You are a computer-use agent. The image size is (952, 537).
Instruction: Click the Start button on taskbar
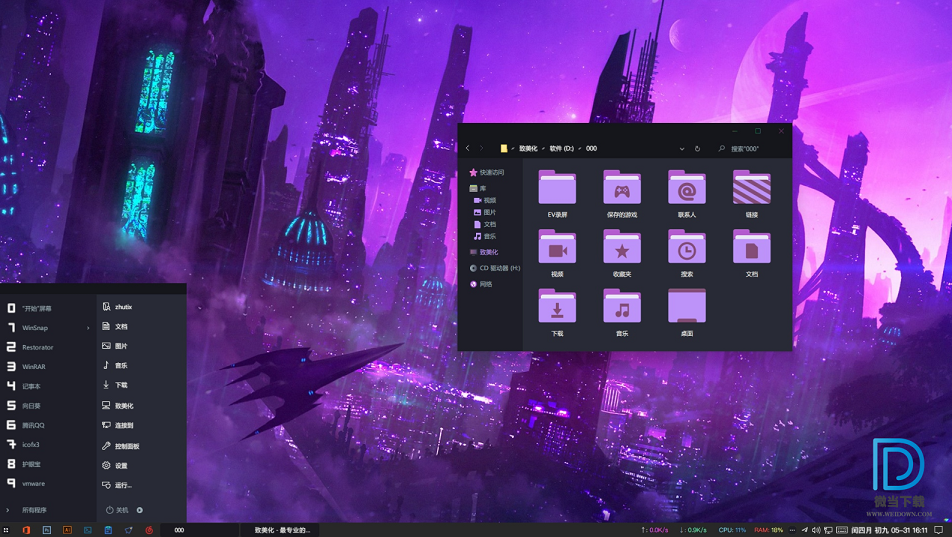pyautogui.click(x=7, y=530)
